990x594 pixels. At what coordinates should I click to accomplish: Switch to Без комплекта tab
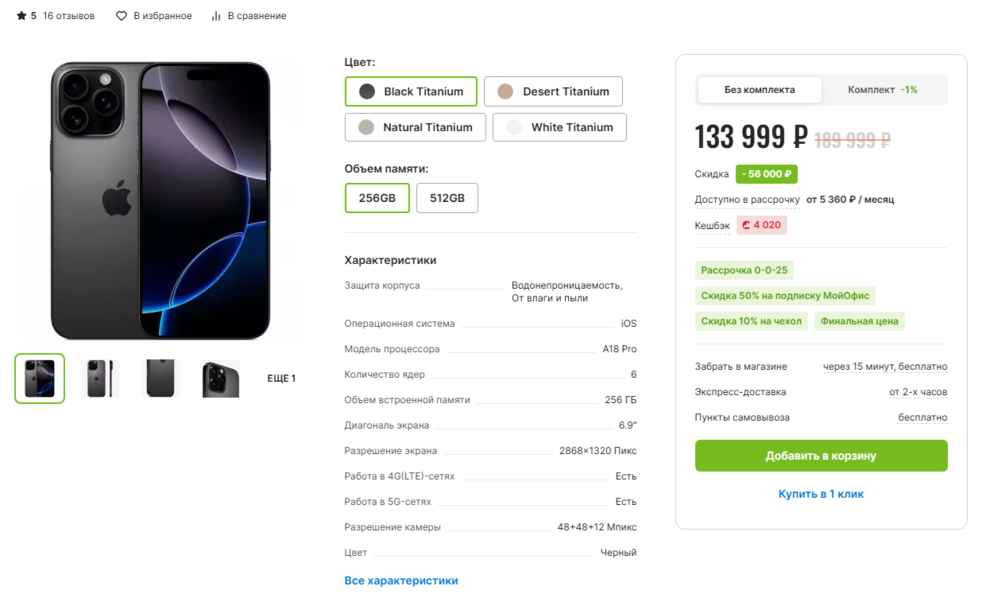(x=760, y=90)
